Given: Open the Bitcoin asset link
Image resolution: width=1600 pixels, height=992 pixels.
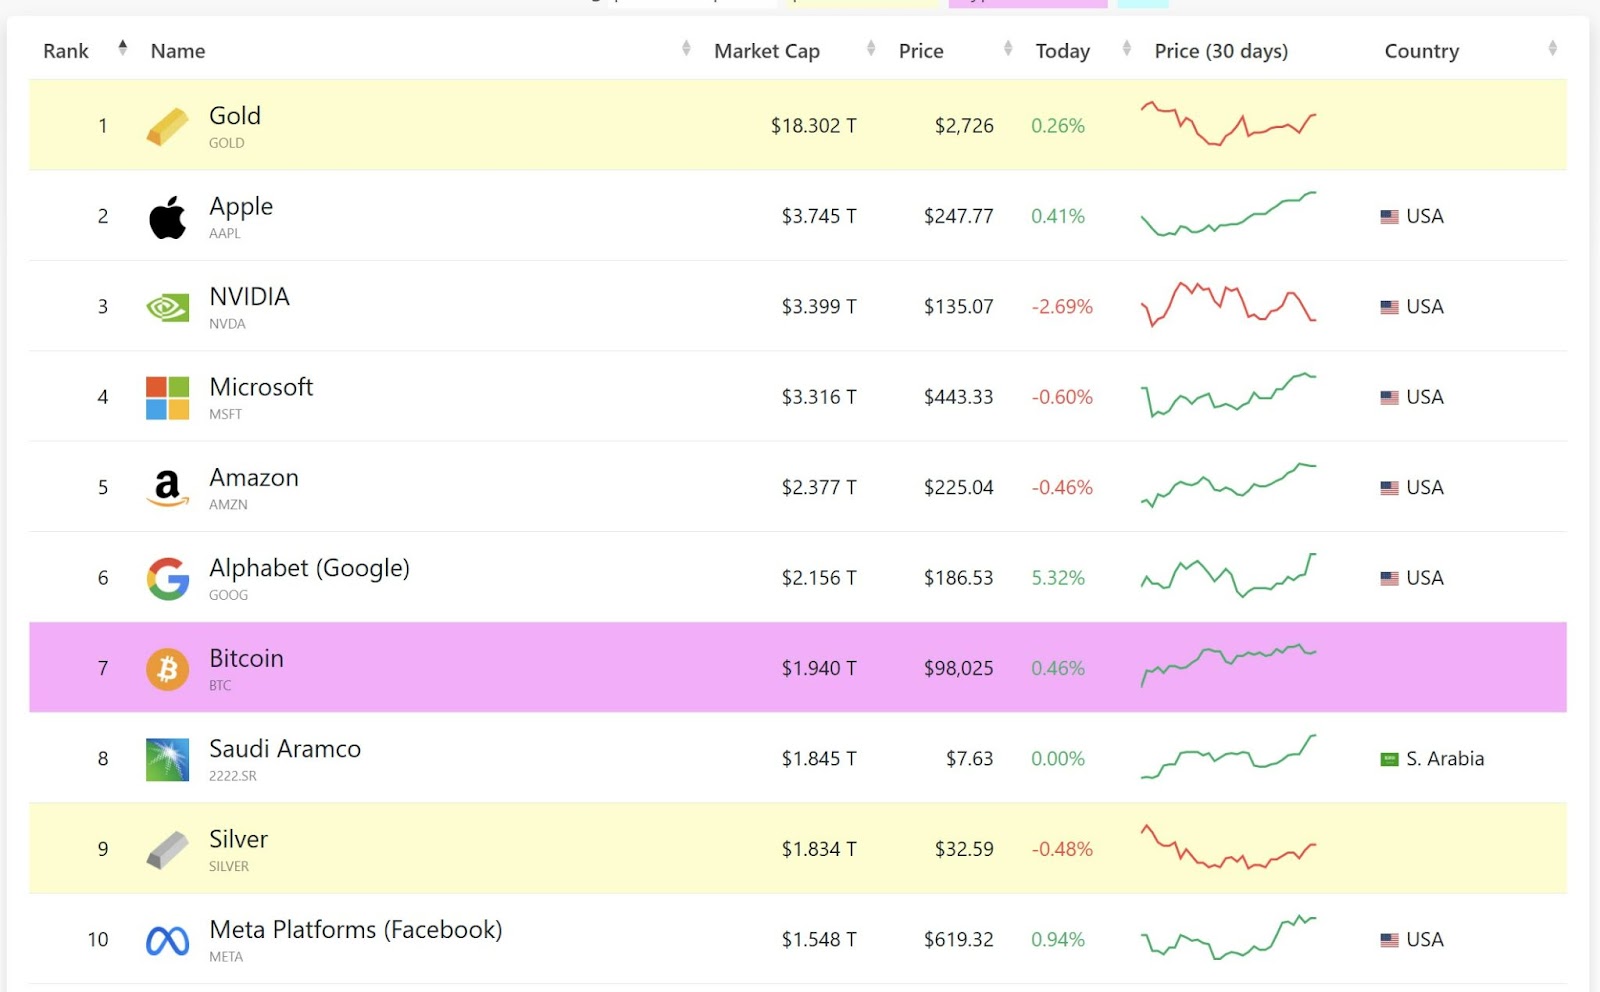Looking at the screenshot, I should point(246,659).
